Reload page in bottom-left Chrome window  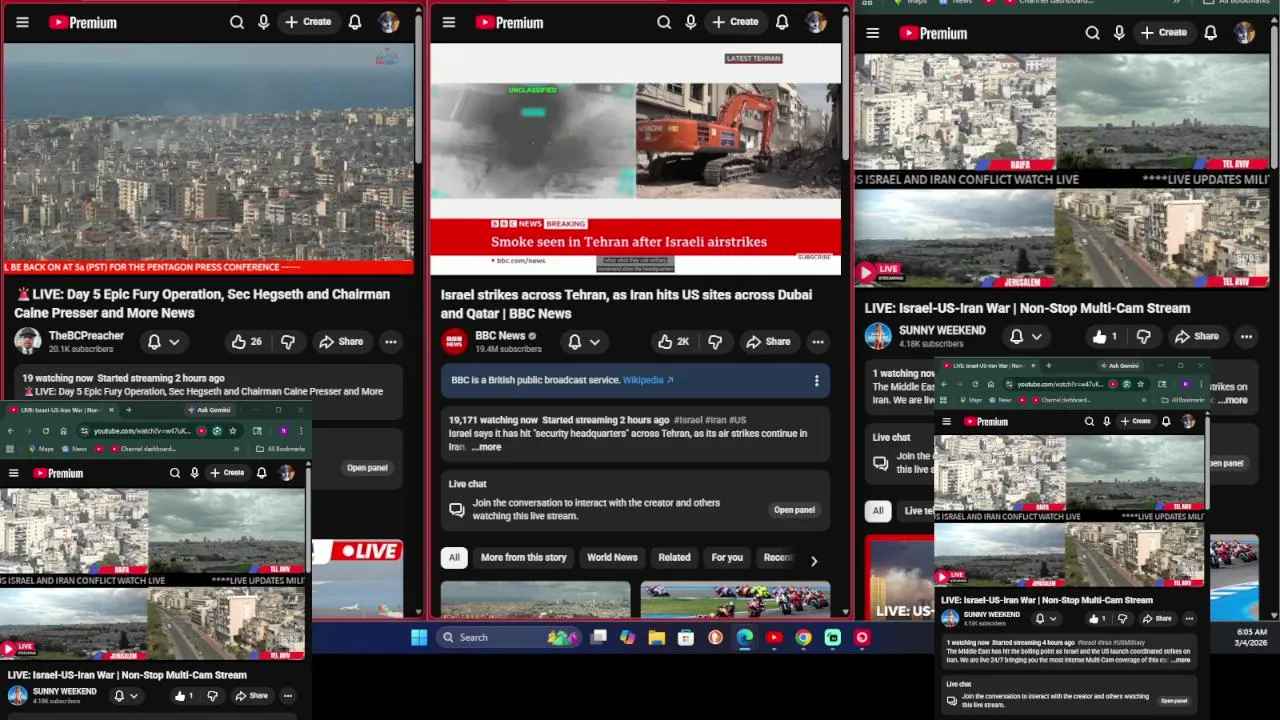click(x=45, y=431)
